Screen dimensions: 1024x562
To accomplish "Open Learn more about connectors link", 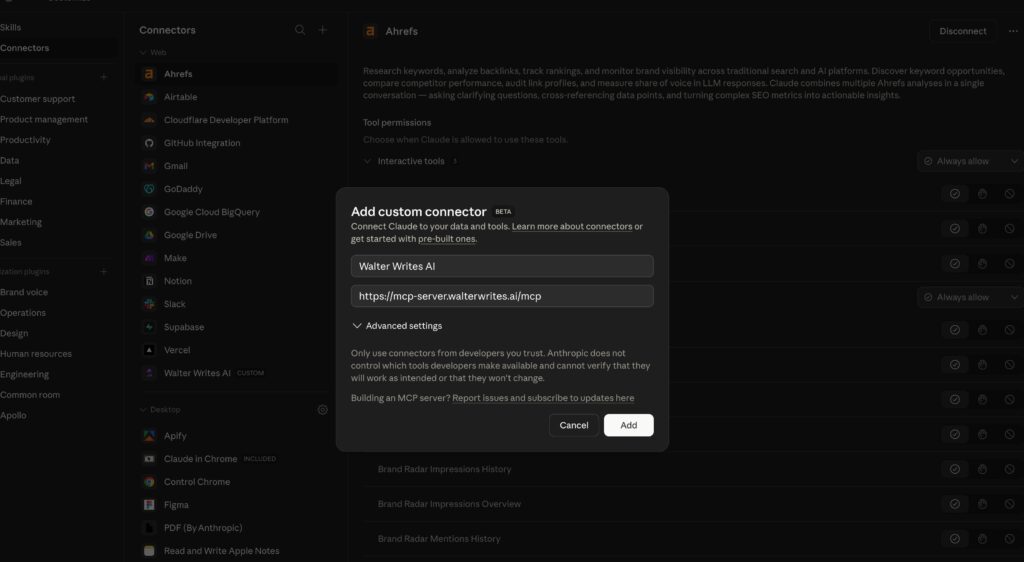I will point(572,226).
